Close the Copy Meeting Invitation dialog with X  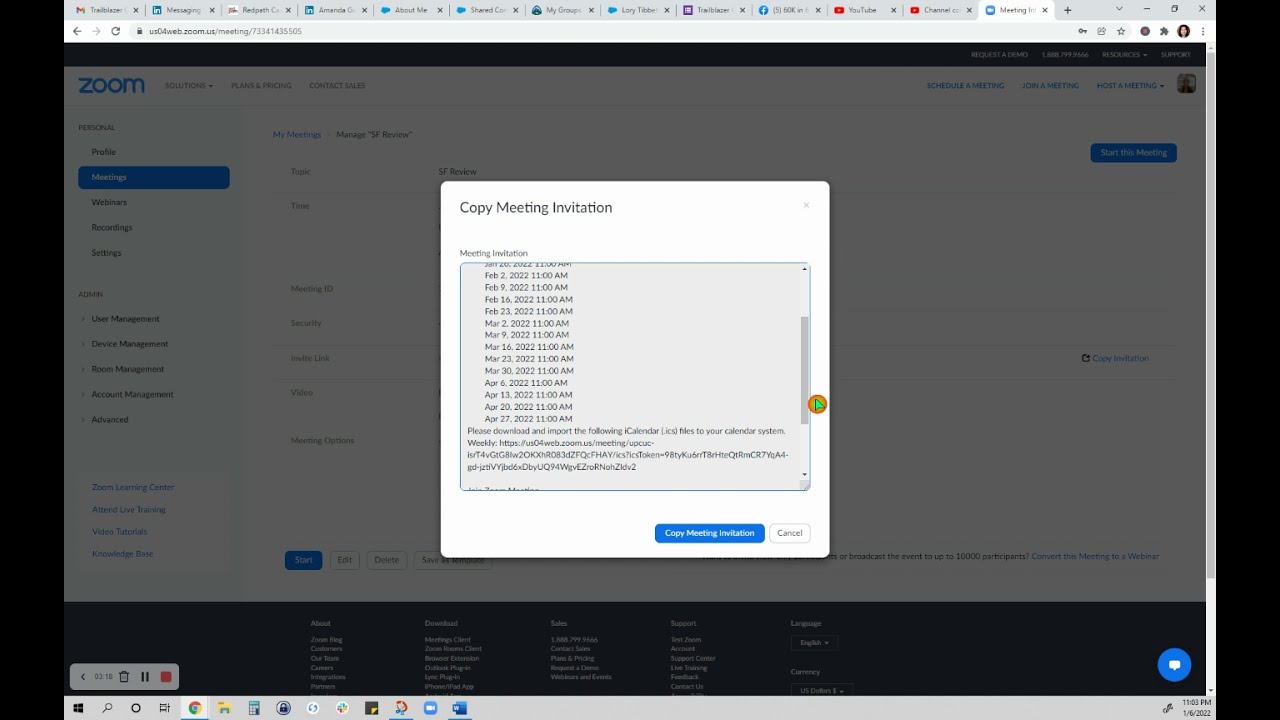coord(806,205)
